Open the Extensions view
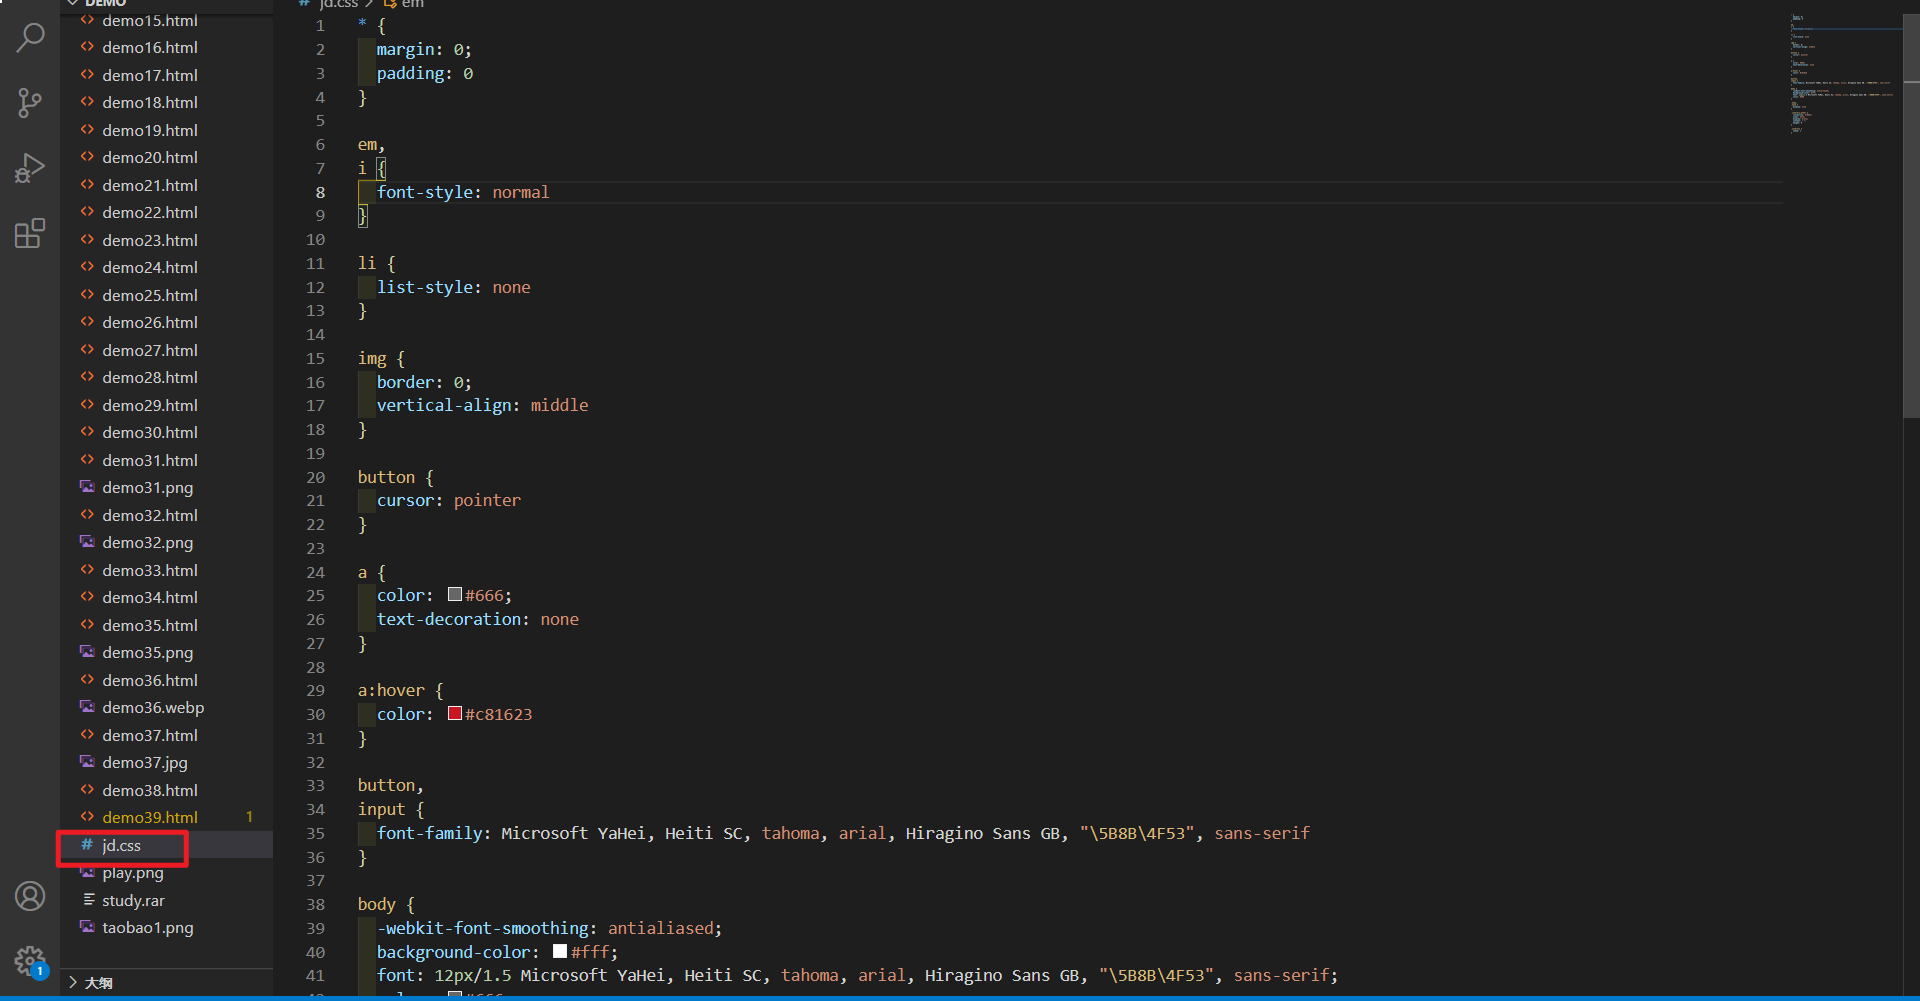Image resolution: width=1920 pixels, height=1001 pixels. pyautogui.click(x=30, y=233)
